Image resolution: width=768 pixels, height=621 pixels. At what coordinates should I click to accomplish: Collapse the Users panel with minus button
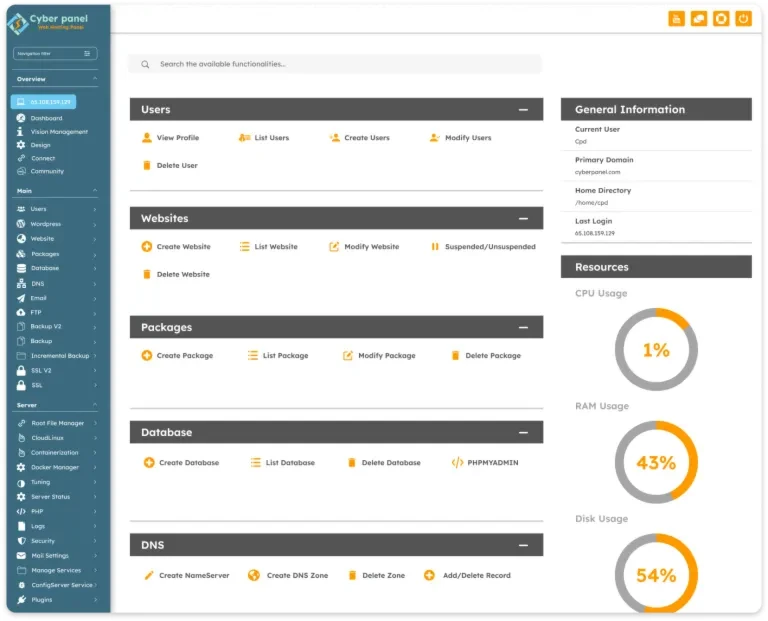coord(523,110)
